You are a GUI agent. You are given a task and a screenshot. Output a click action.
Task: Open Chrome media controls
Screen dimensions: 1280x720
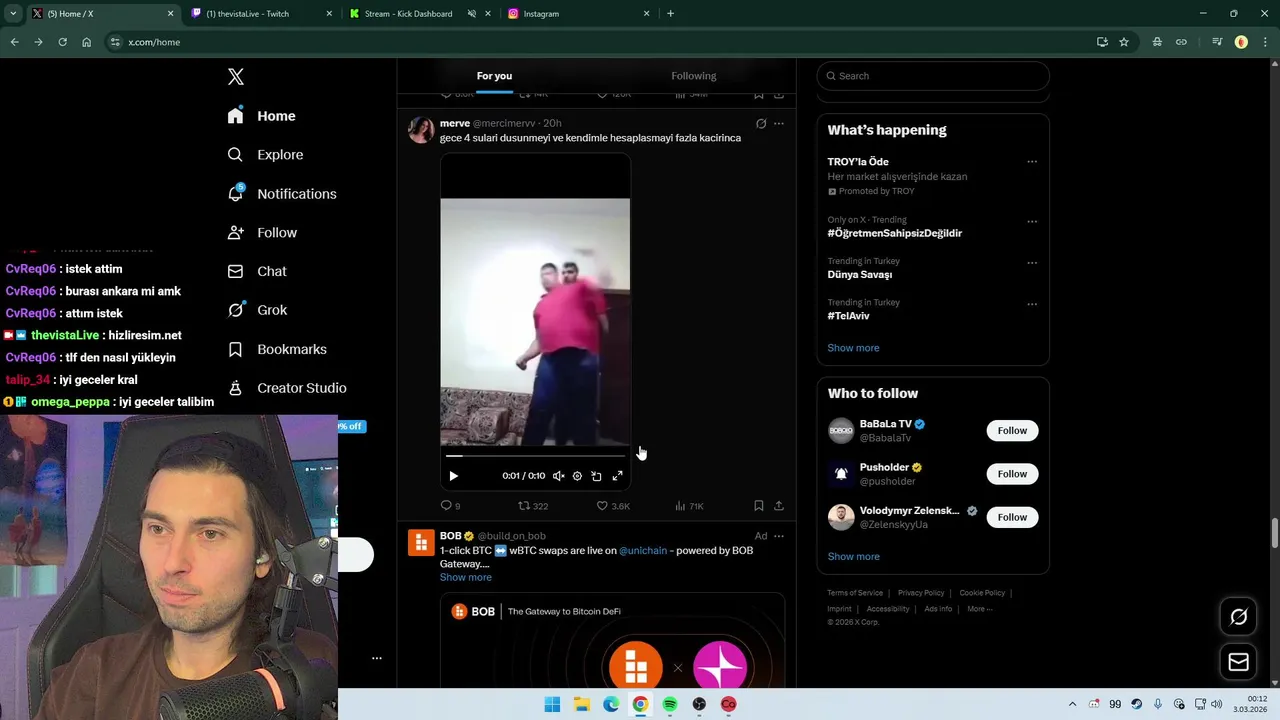point(1217,42)
